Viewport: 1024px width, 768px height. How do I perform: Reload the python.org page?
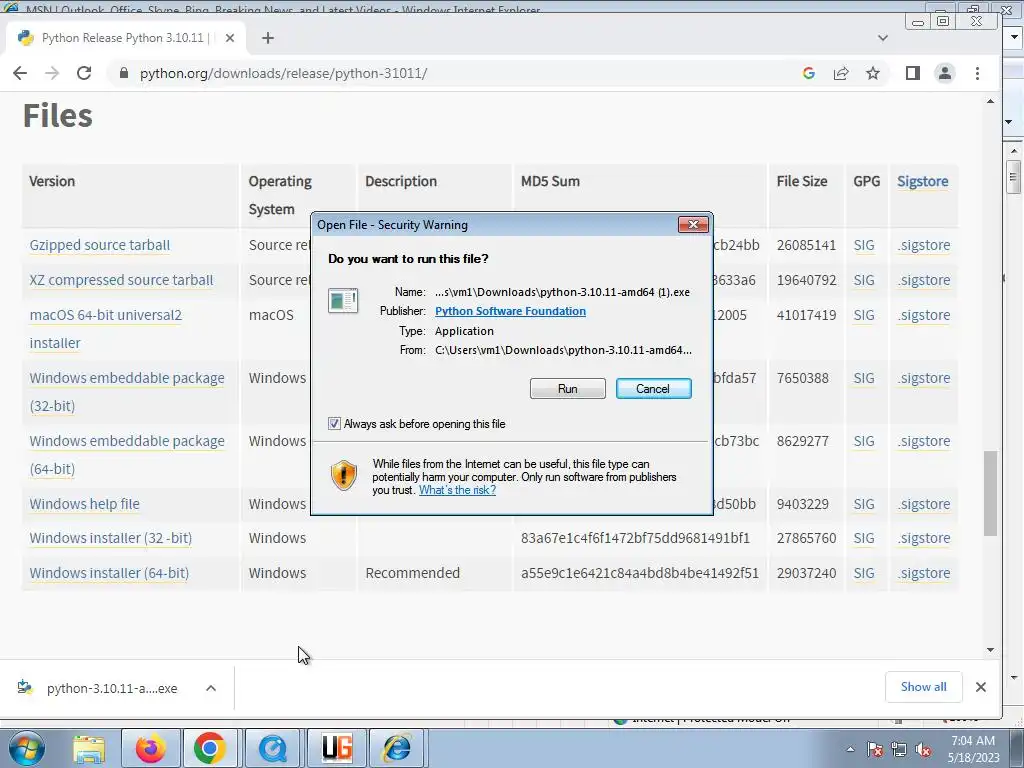(84, 73)
